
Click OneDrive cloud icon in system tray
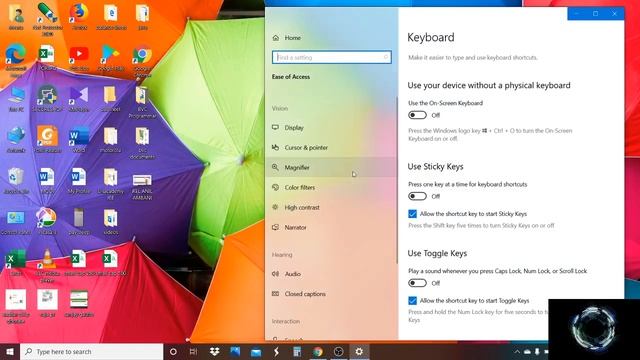tap(527, 351)
